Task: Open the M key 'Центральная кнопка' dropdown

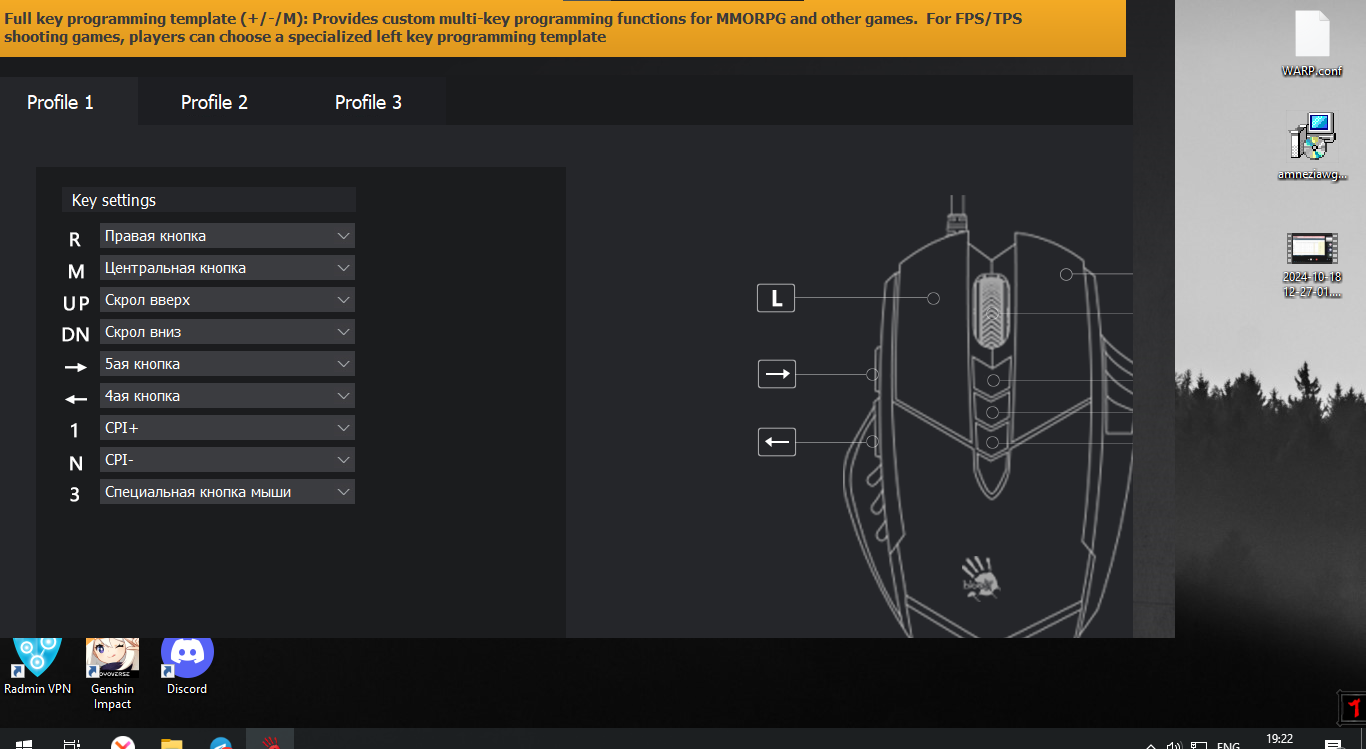Action: point(227,268)
